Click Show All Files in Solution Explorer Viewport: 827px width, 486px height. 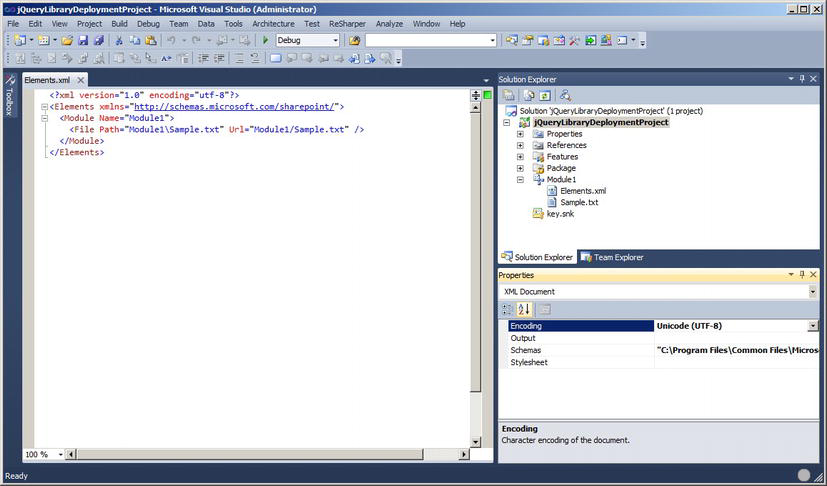coord(528,96)
